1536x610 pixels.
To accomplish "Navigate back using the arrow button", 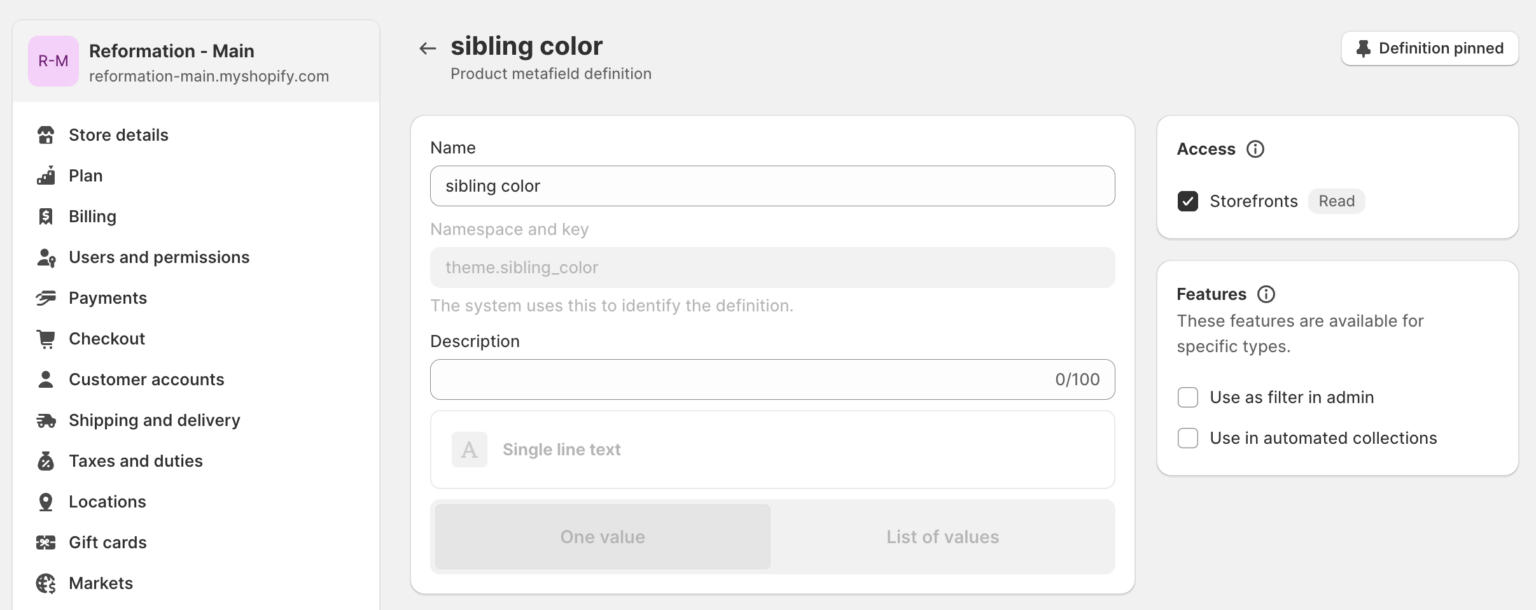I will point(427,47).
